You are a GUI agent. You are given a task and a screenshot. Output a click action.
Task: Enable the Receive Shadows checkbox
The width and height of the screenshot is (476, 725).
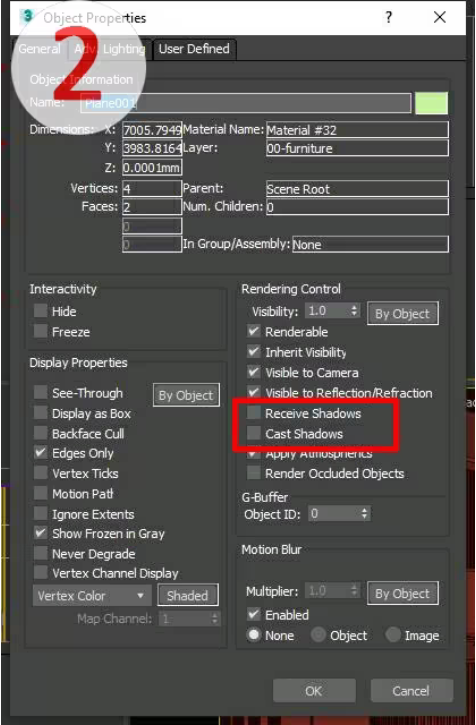point(253,413)
